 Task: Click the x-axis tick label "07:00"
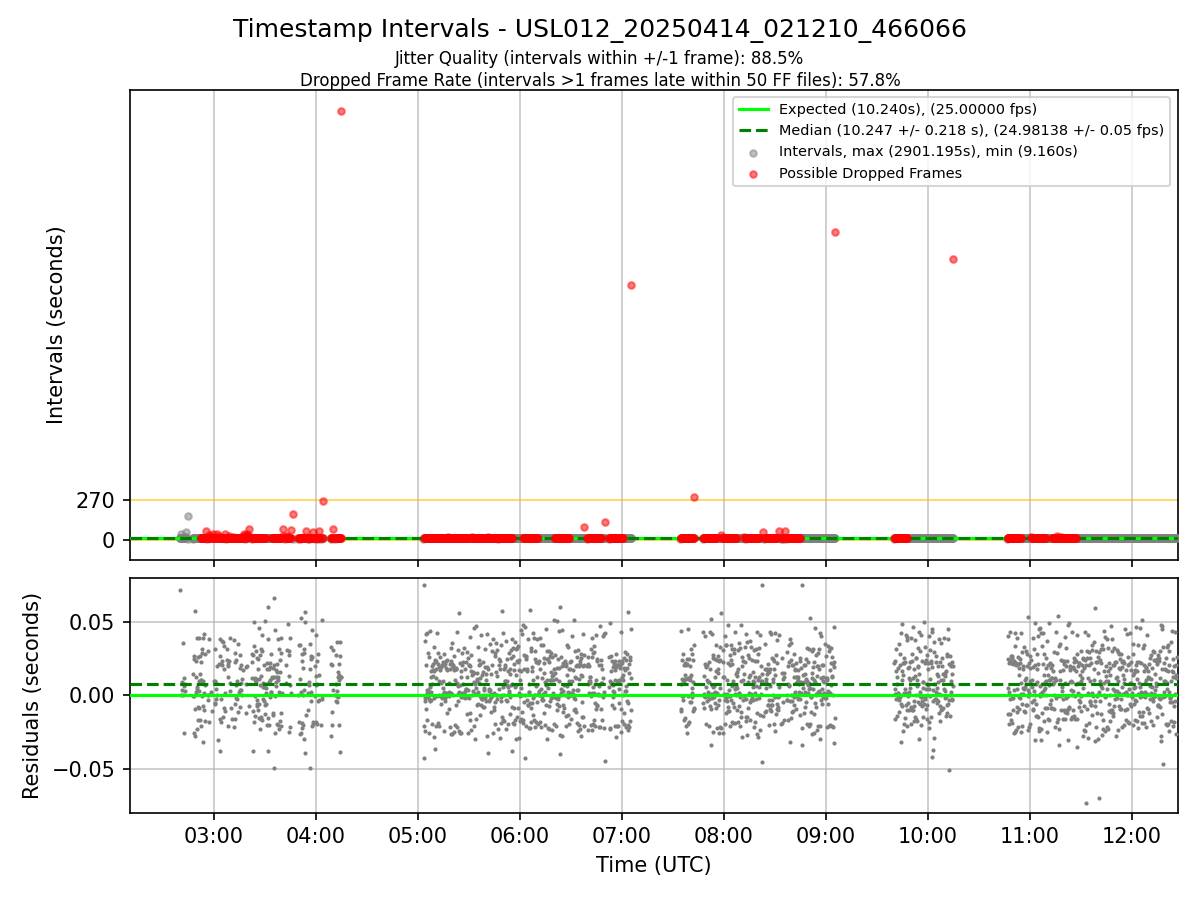[x=622, y=835]
